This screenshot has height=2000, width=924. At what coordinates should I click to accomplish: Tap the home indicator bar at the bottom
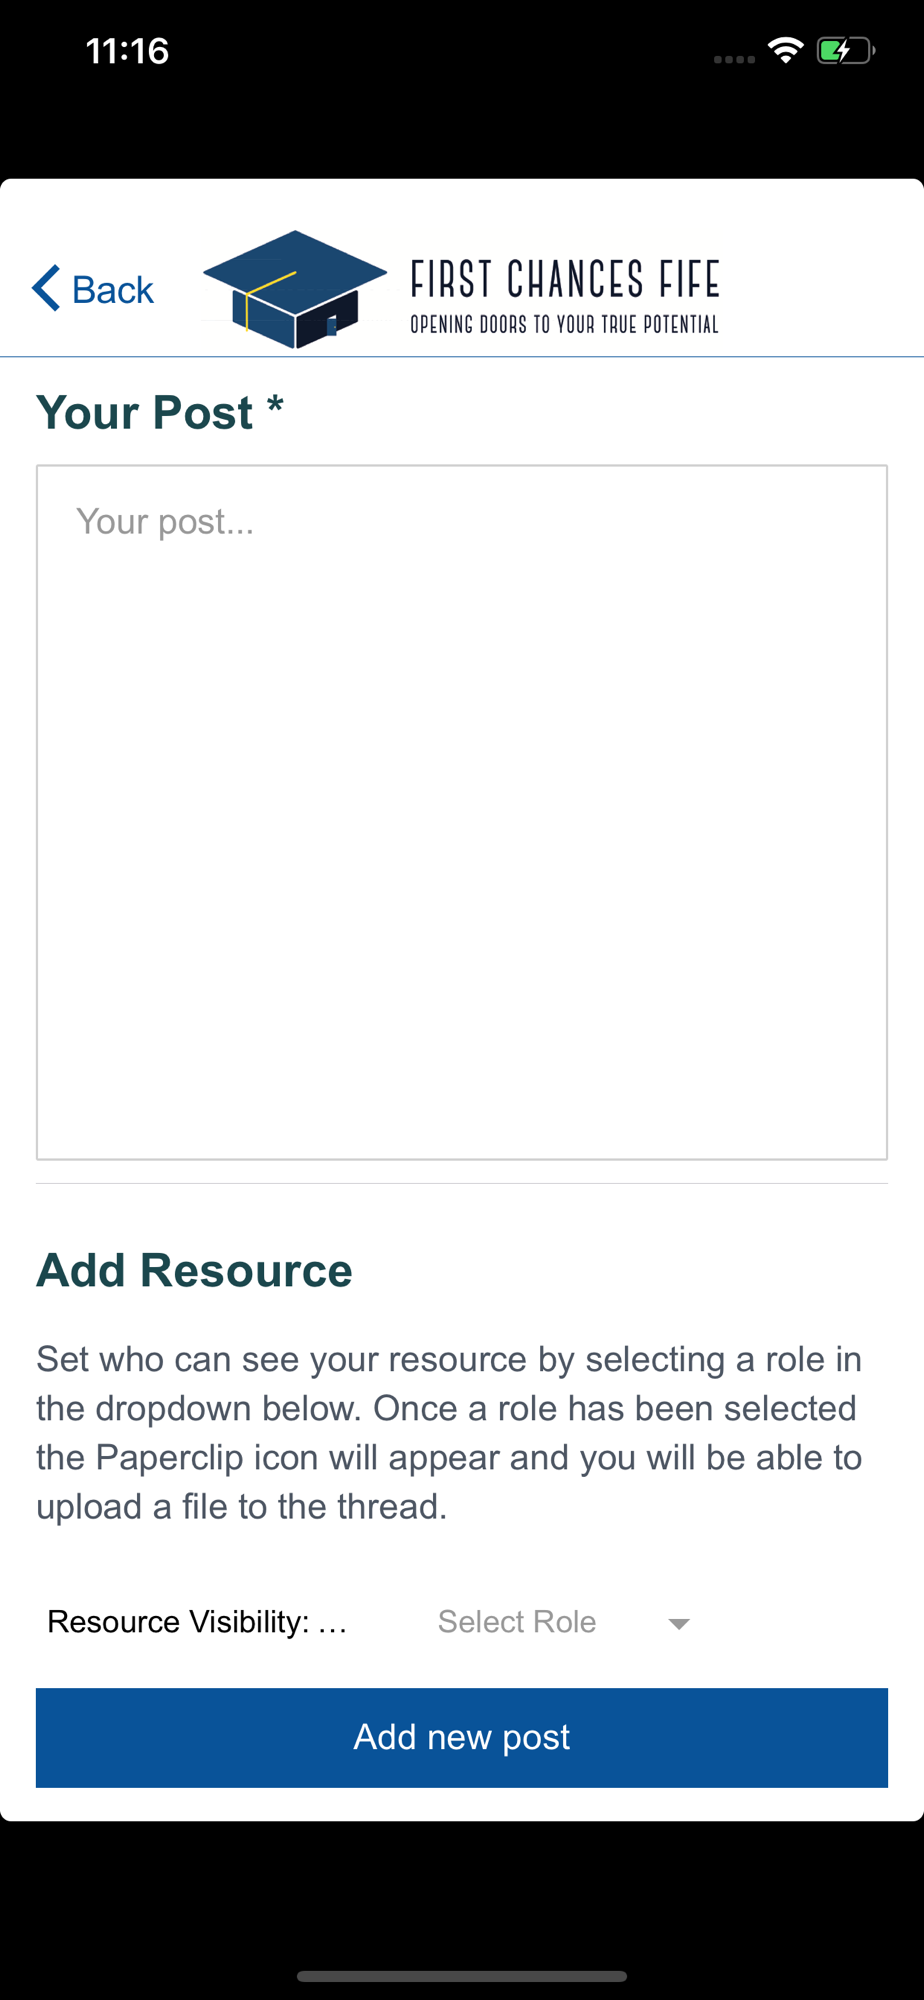[462, 1976]
